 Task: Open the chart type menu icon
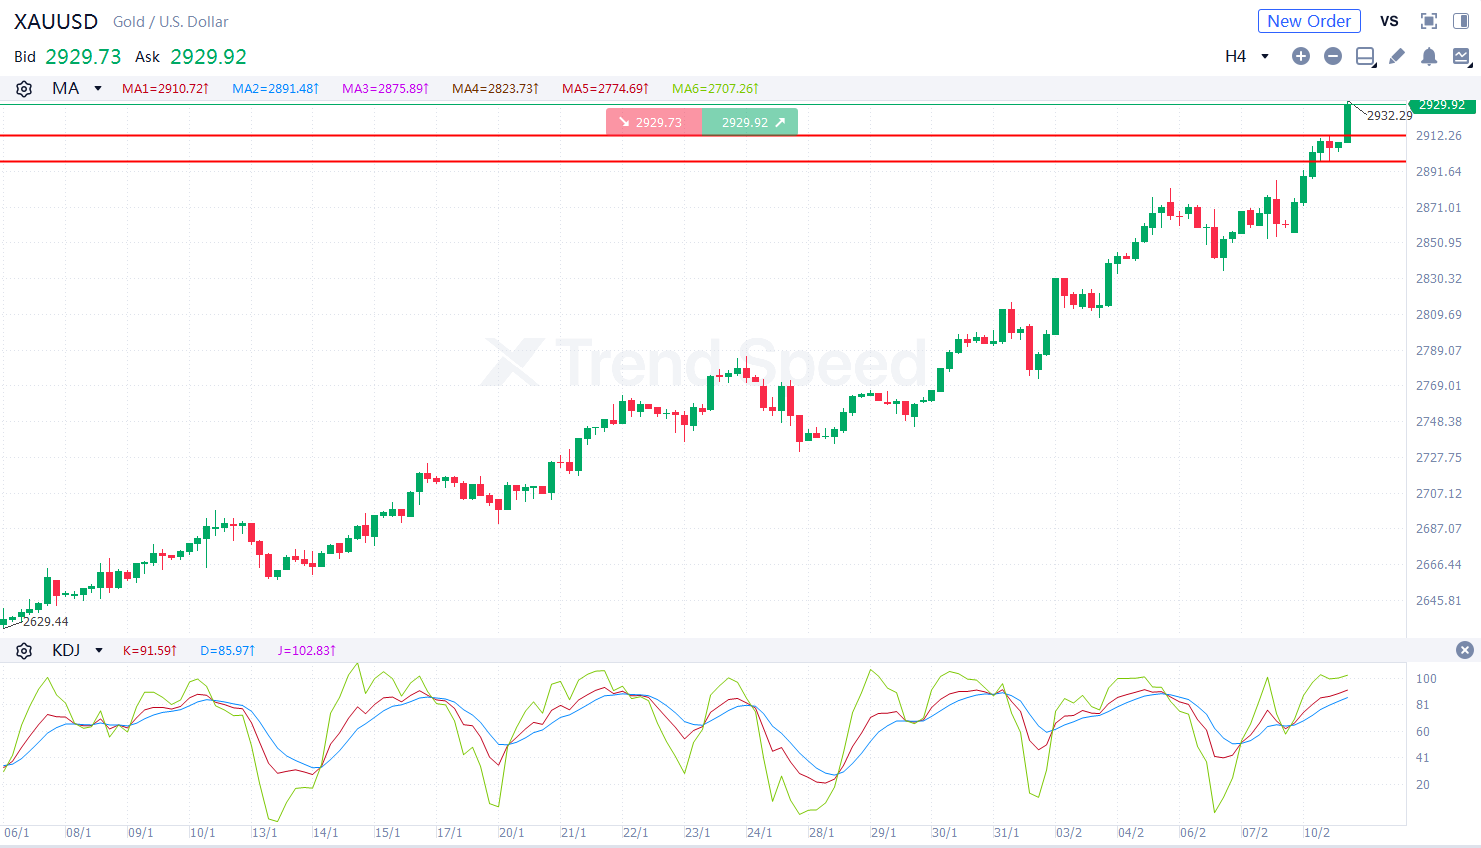[1461, 56]
